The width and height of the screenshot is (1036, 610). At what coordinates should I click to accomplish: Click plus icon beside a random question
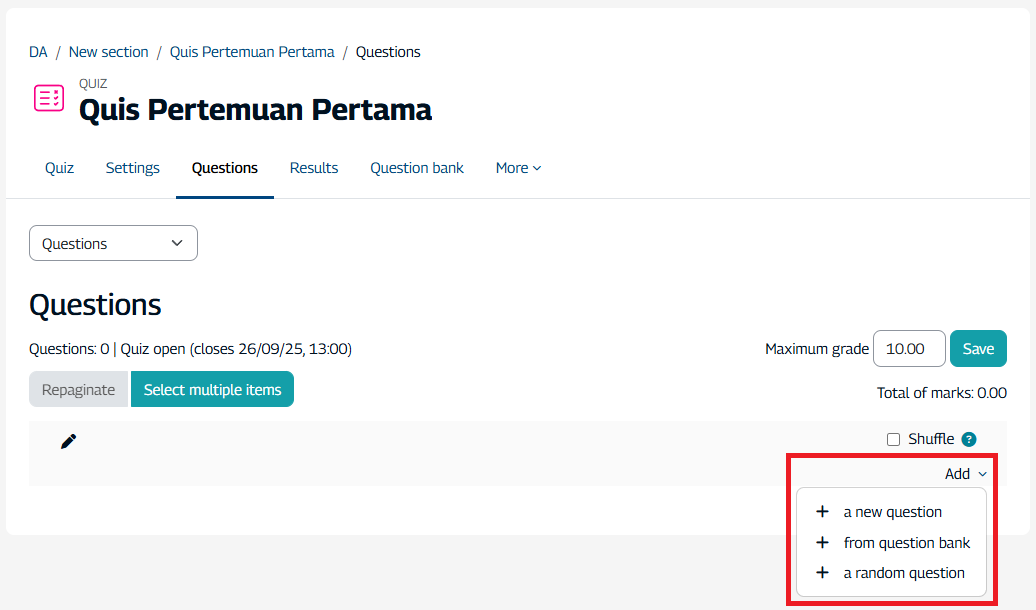(x=823, y=573)
